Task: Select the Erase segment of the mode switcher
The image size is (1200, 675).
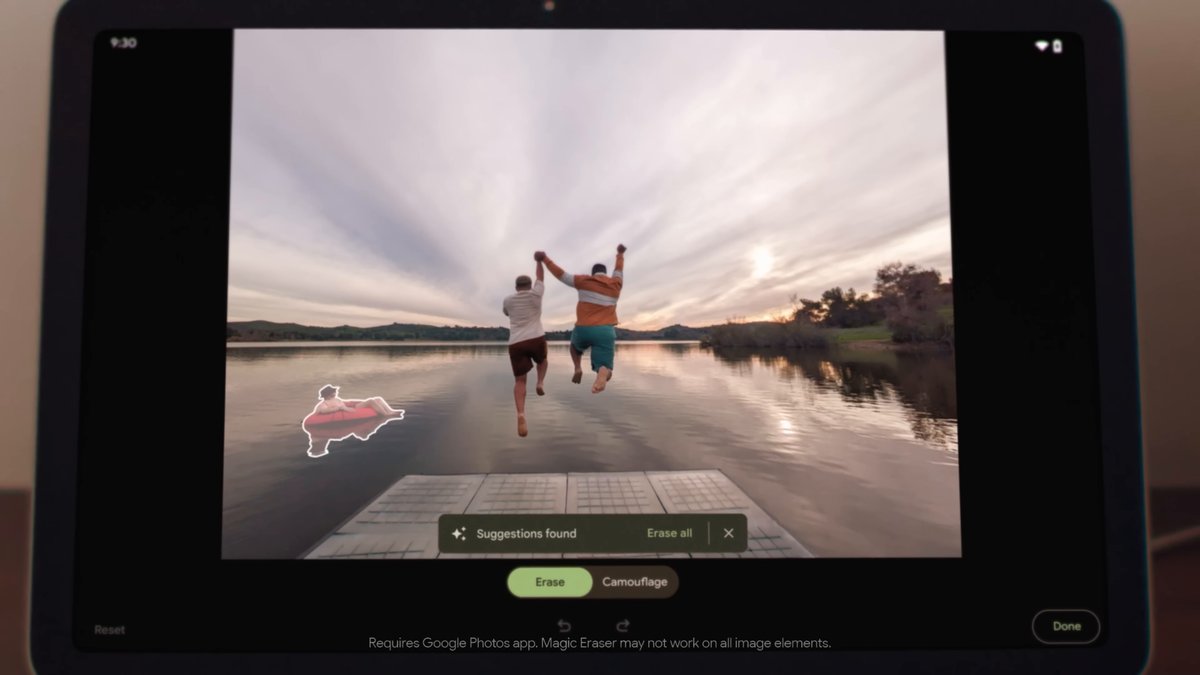Action: [x=549, y=581]
